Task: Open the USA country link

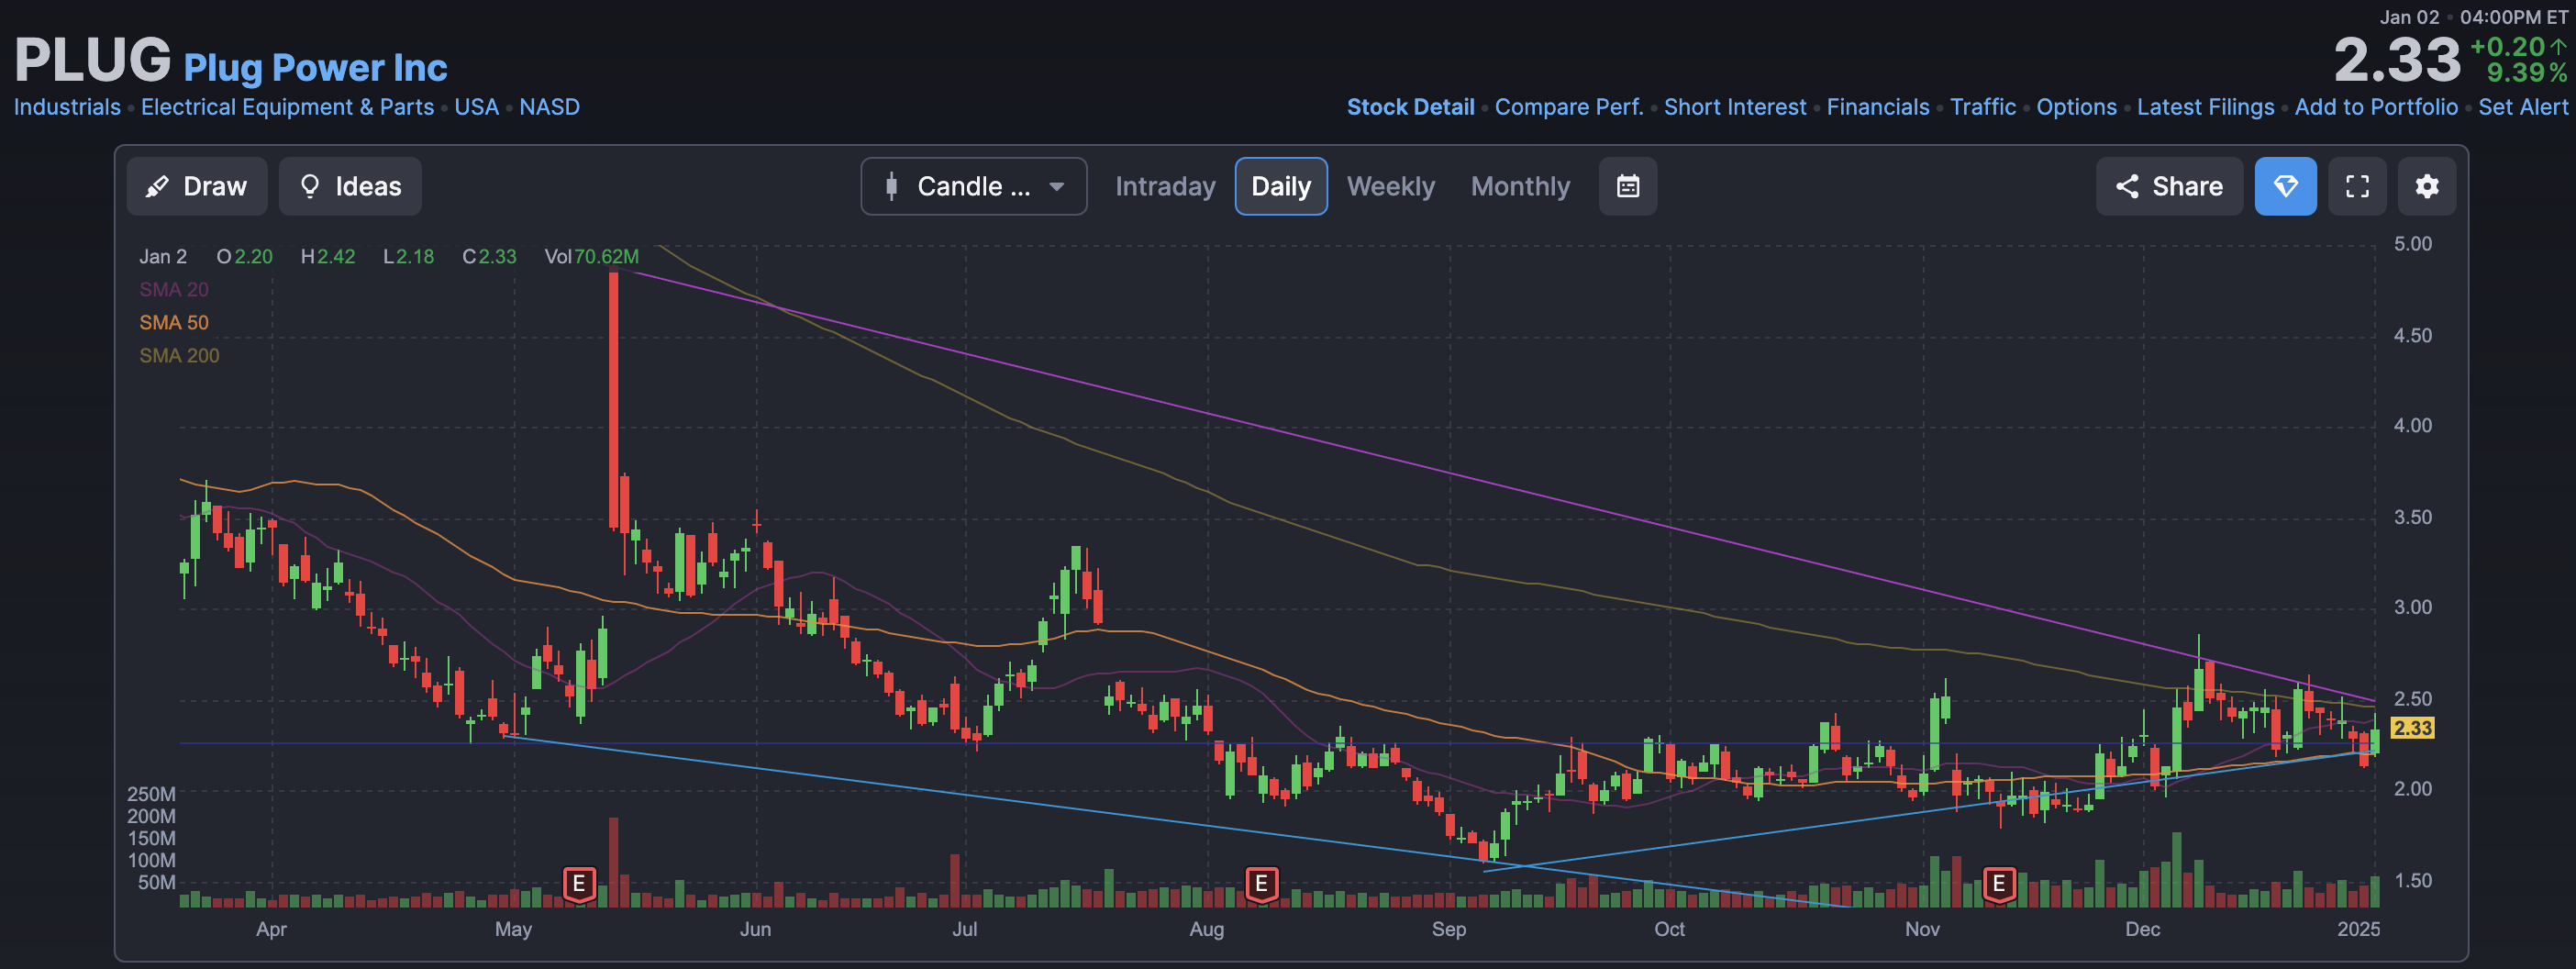Action: pos(476,107)
